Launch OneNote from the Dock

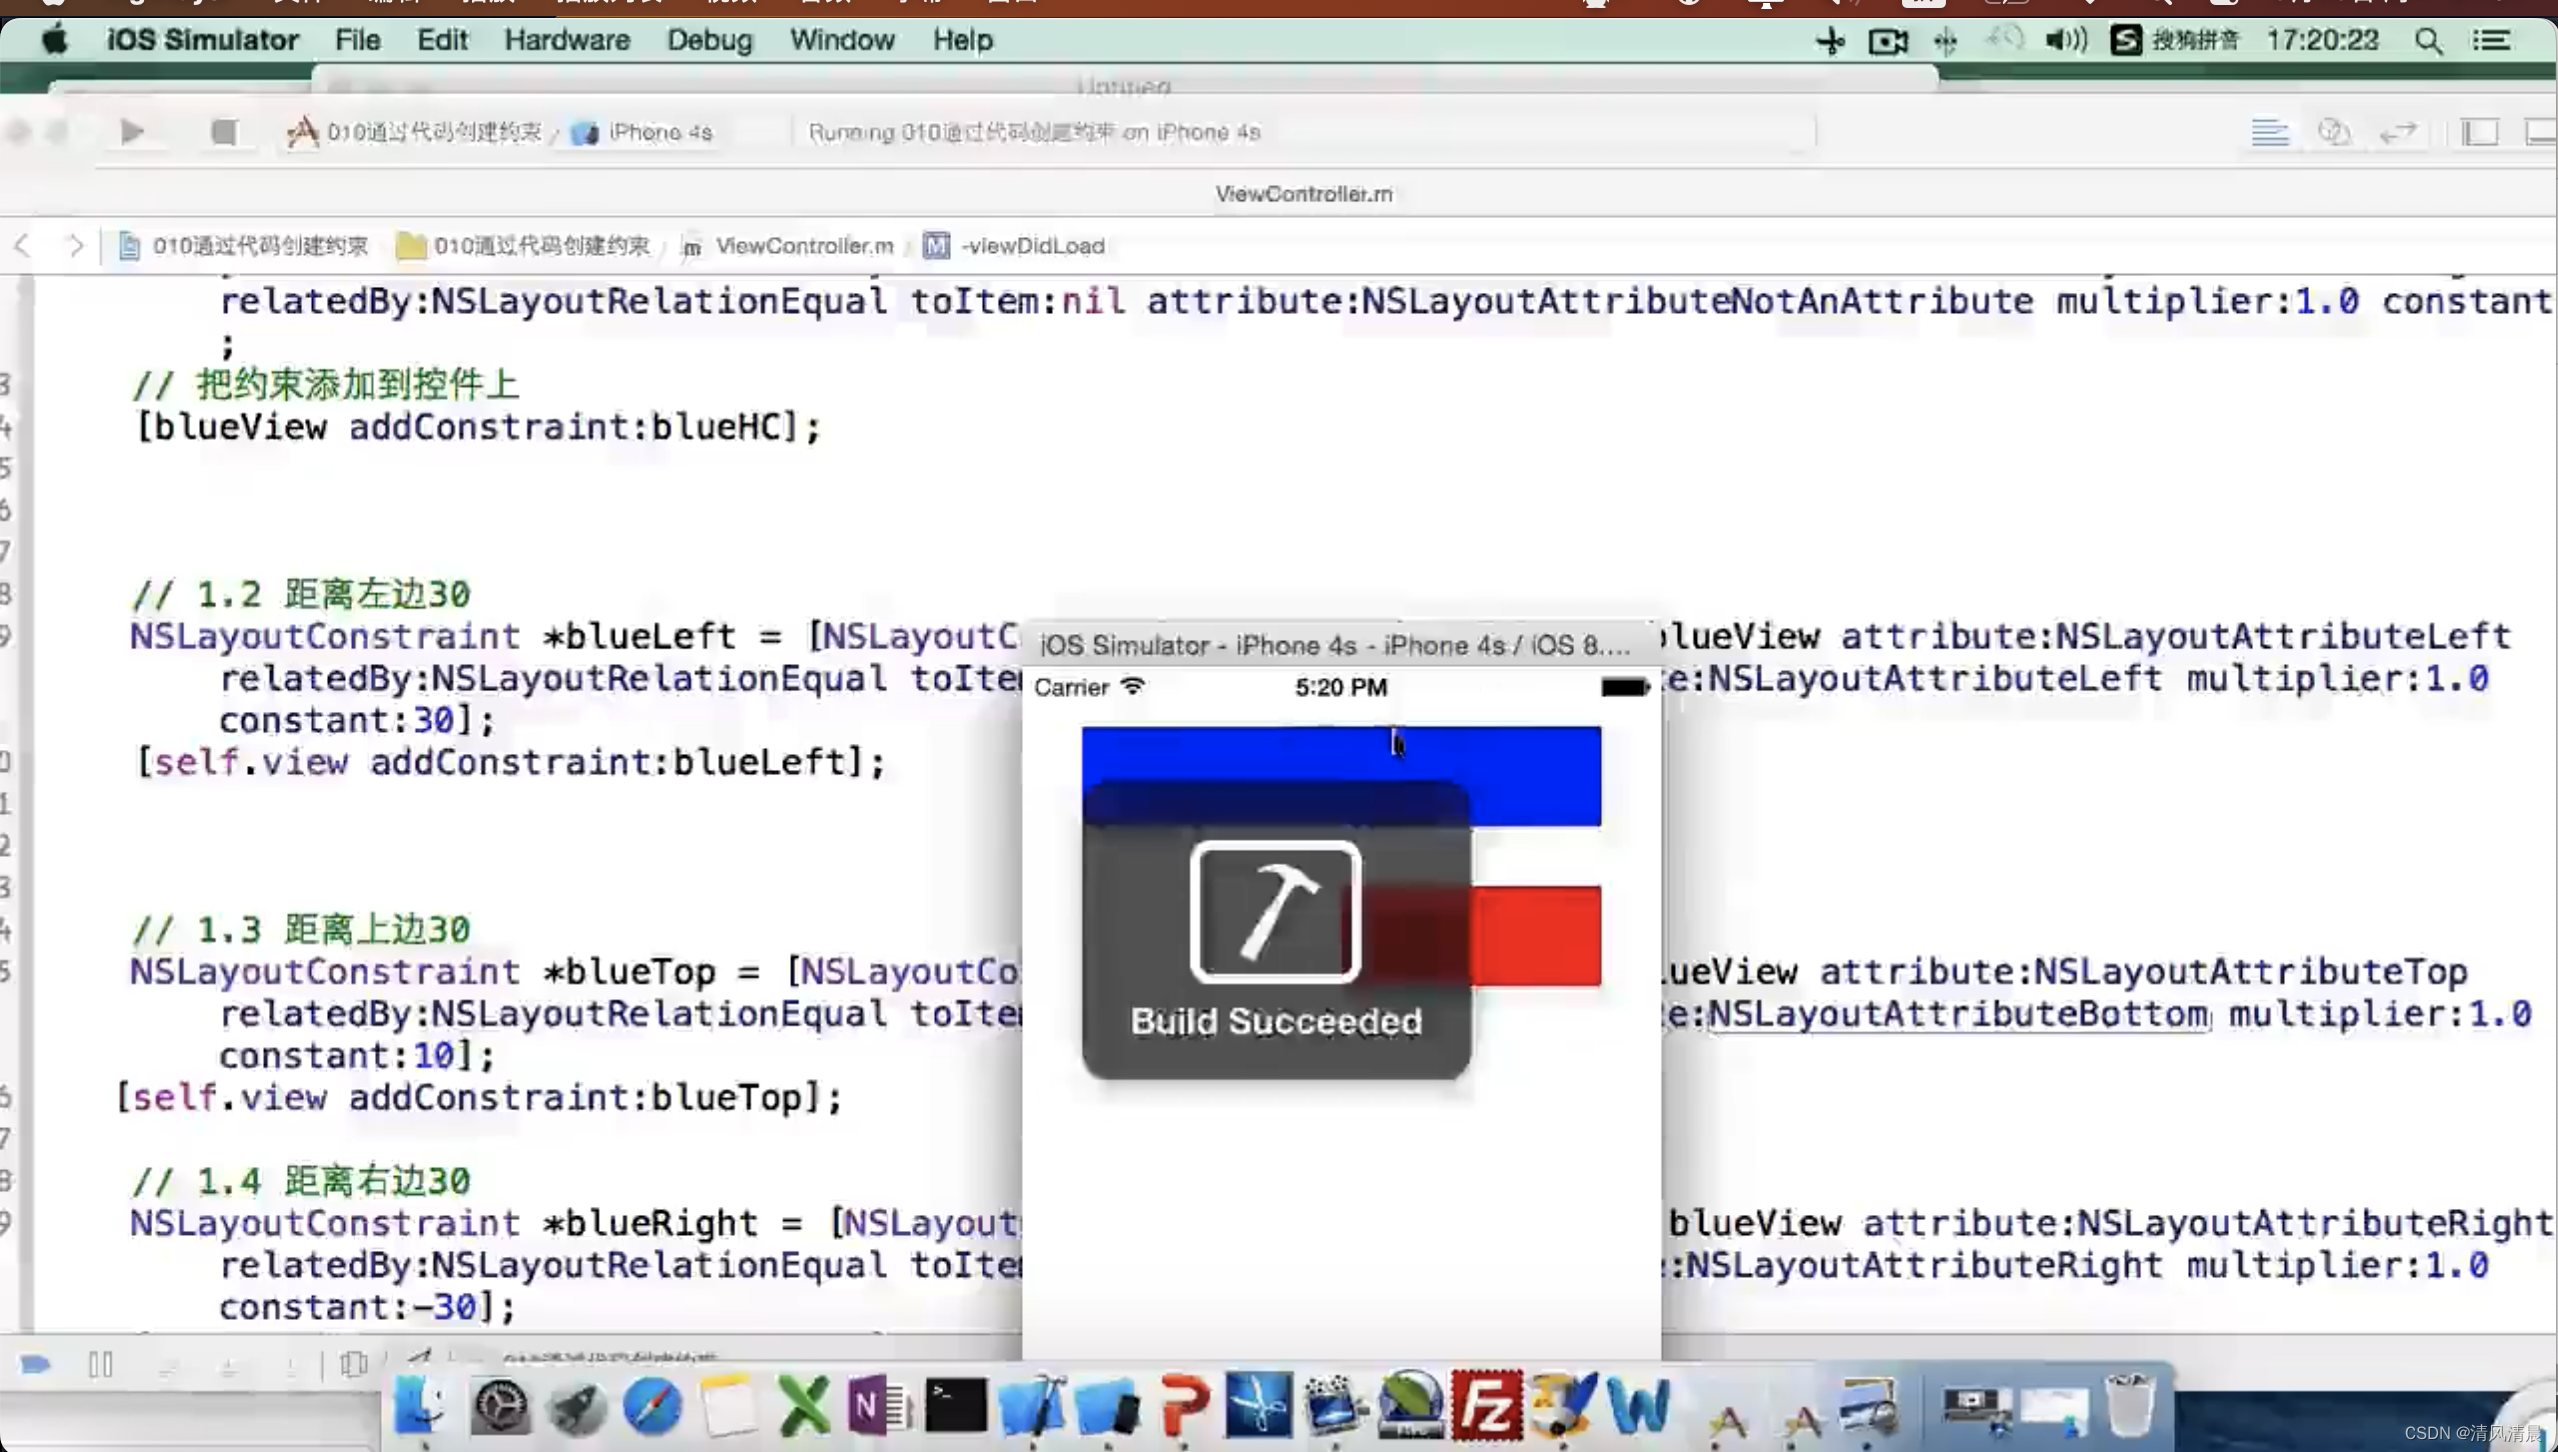(879, 1406)
